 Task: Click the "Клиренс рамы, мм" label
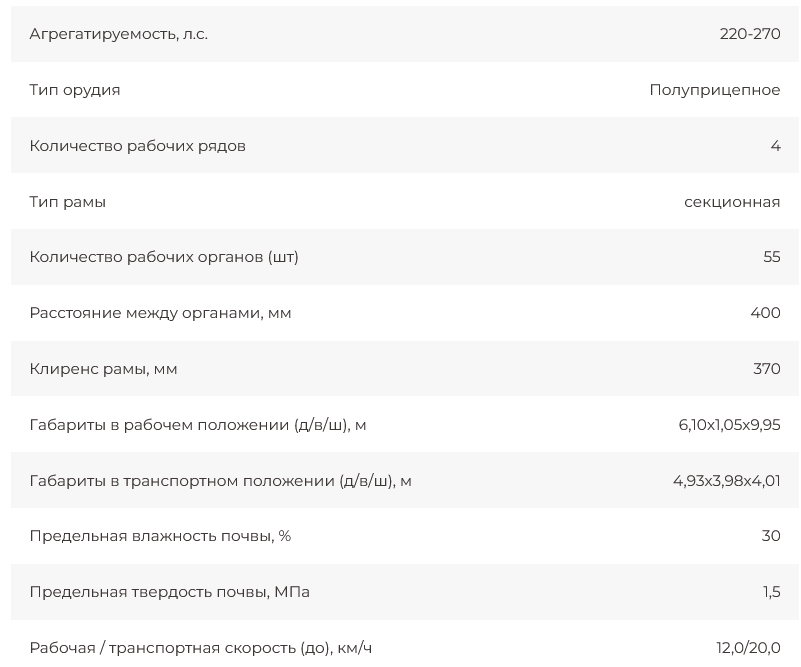103,369
